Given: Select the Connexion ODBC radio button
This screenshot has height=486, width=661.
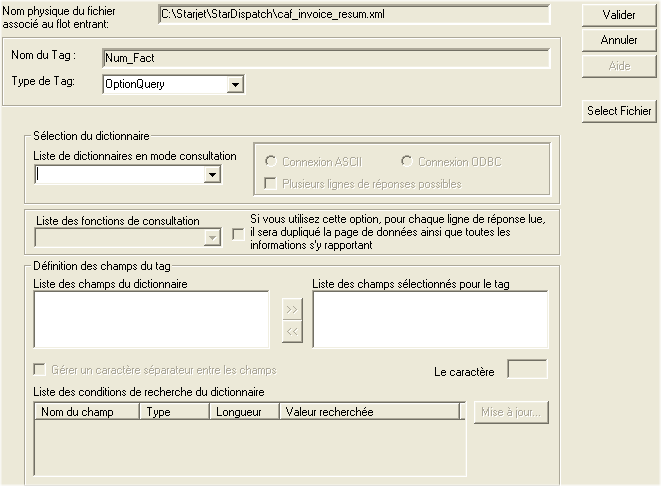Looking at the screenshot, I should coord(406,161).
